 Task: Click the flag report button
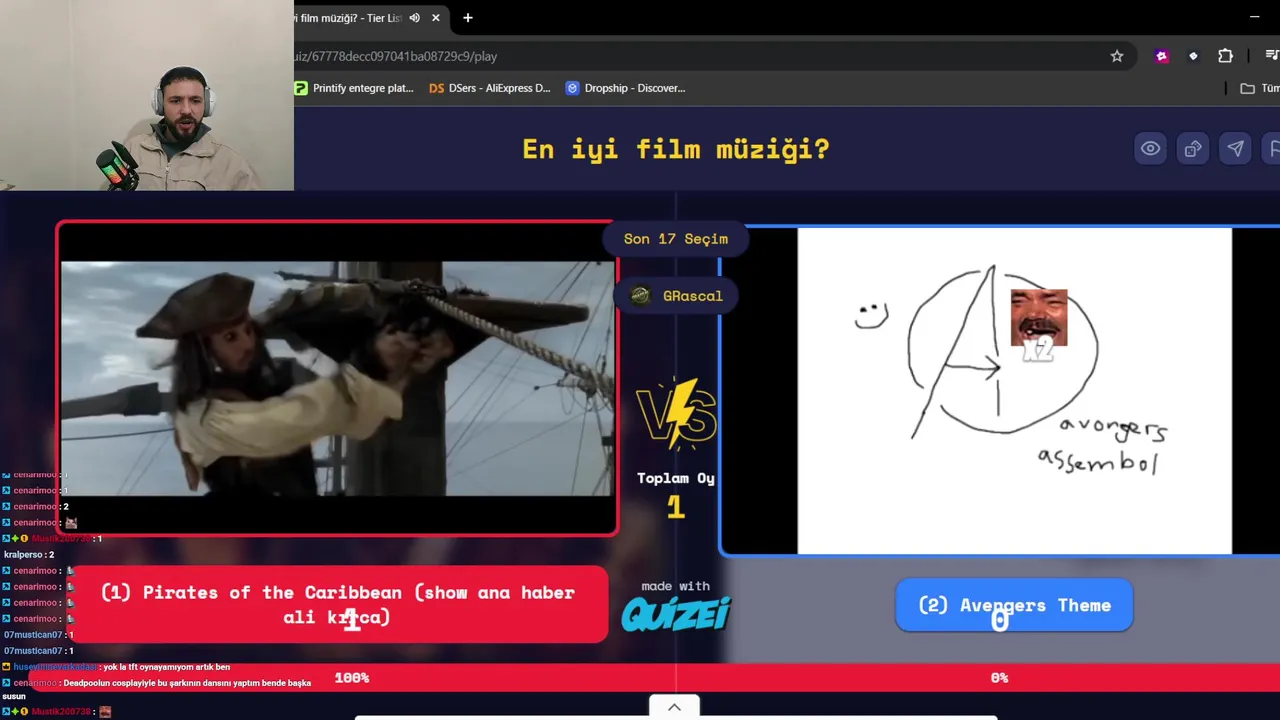[x=1273, y=149]
